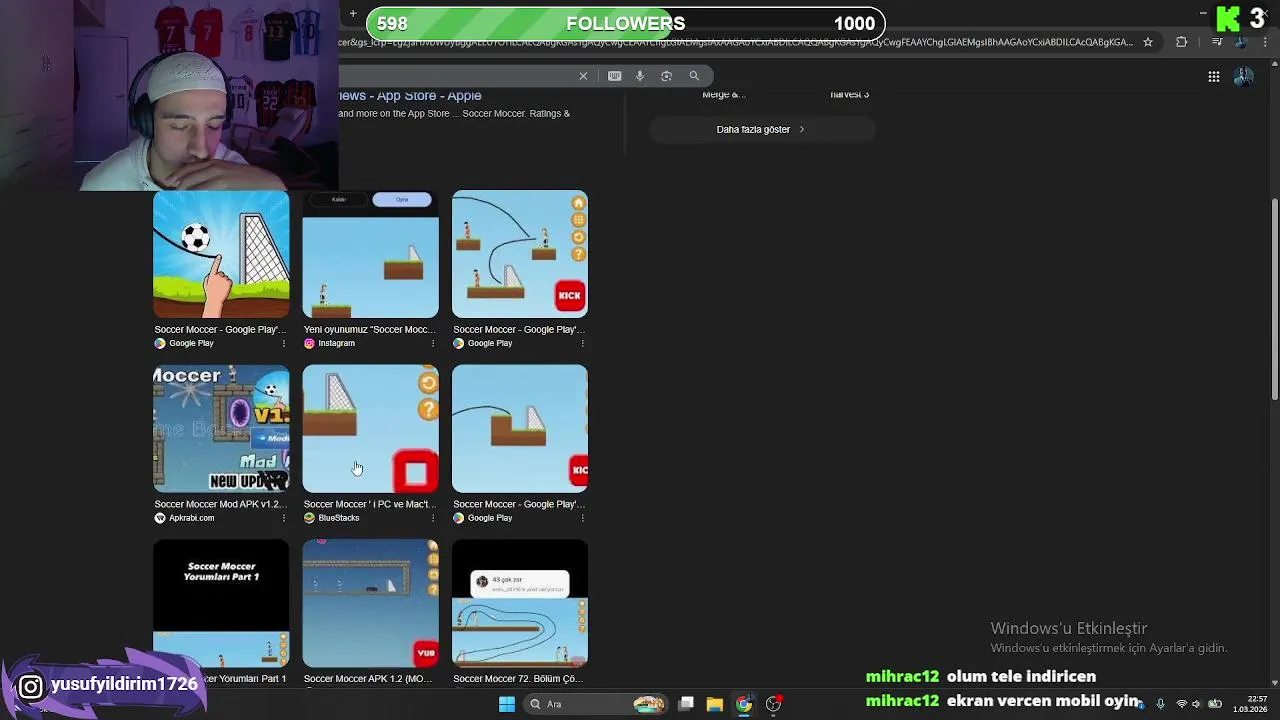
Task: Open thumbnail with red VUR button
Action: (x=370, y=603)
